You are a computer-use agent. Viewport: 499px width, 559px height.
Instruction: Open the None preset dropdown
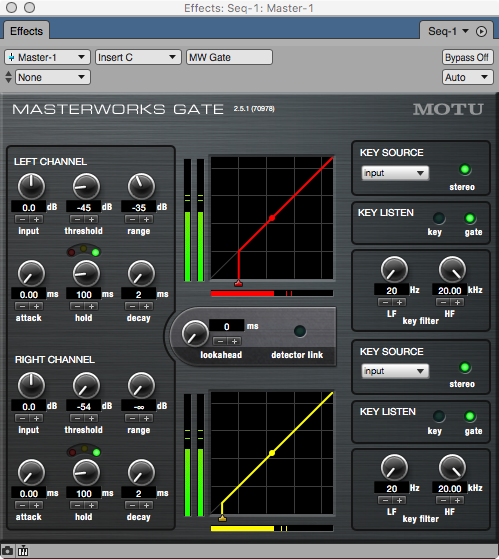(53, 77)
